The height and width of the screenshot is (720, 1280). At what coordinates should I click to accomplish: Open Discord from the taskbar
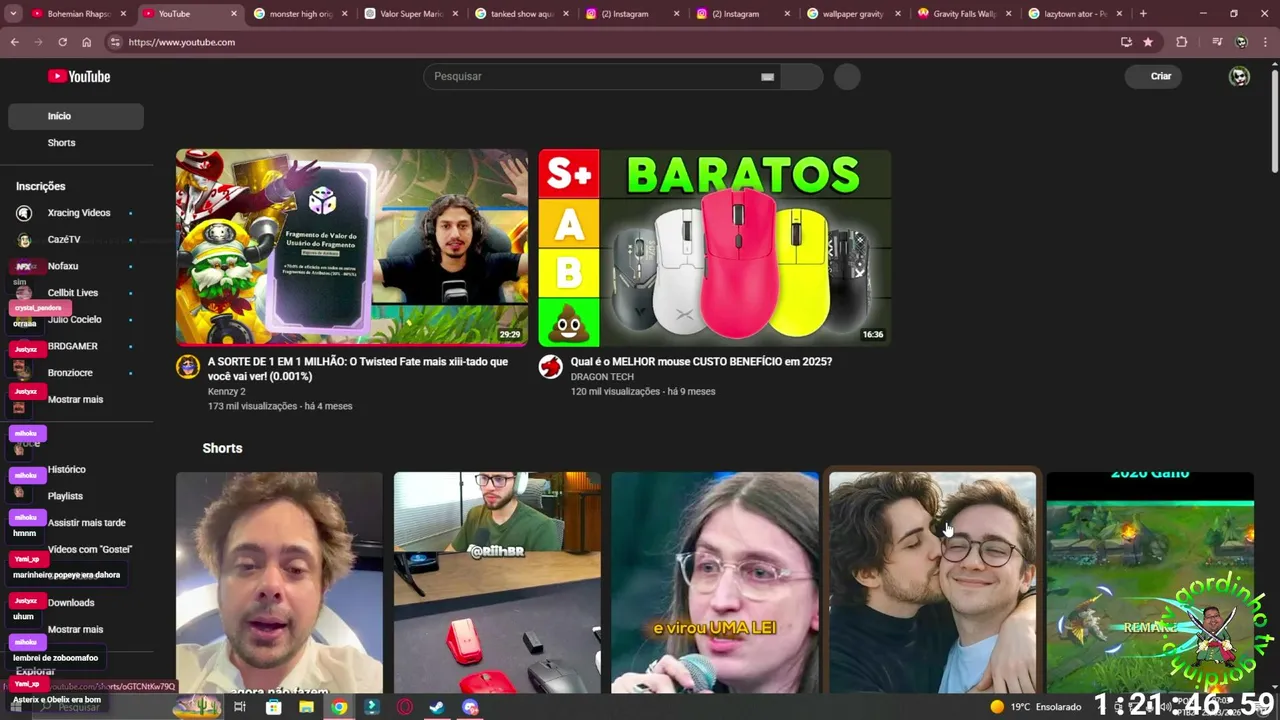point(470,707)
